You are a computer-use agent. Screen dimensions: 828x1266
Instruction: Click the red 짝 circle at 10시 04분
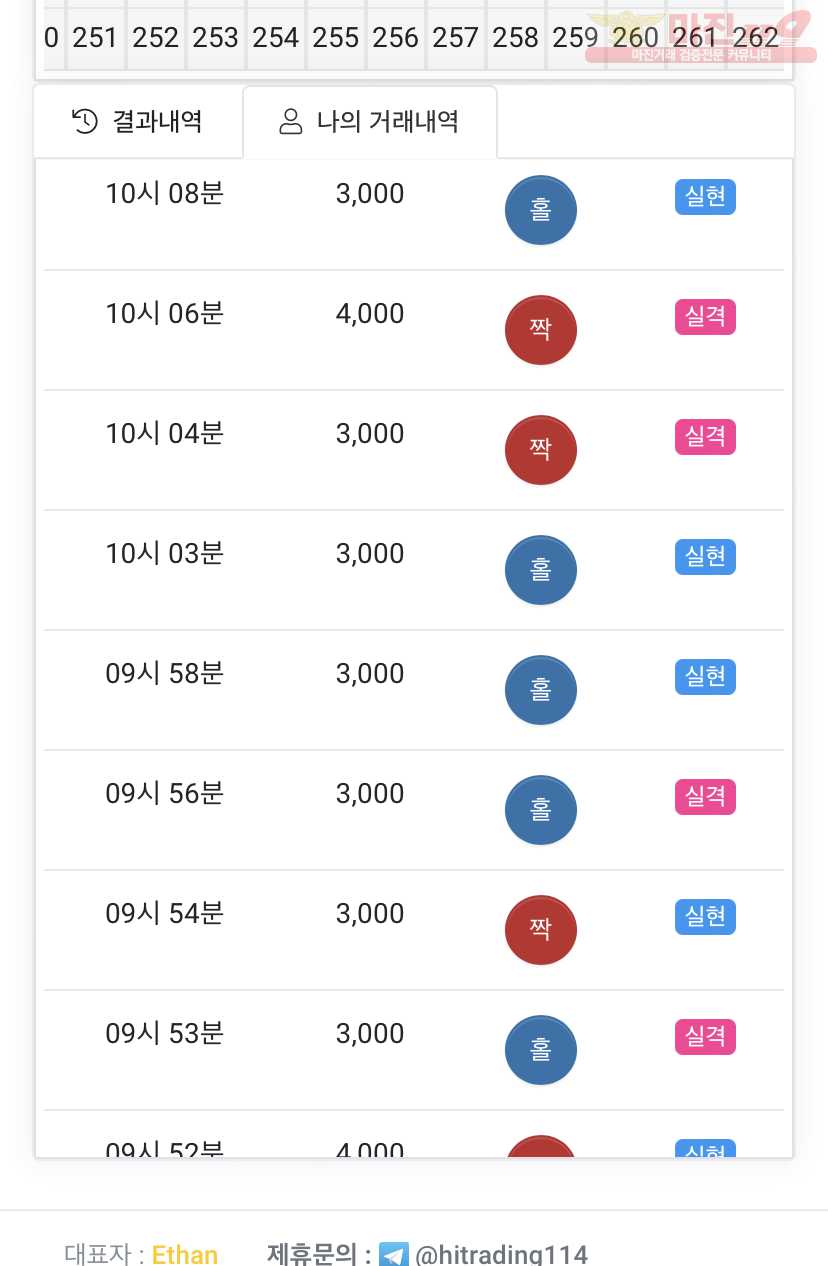pyautogui.click(x=541, y=450)
